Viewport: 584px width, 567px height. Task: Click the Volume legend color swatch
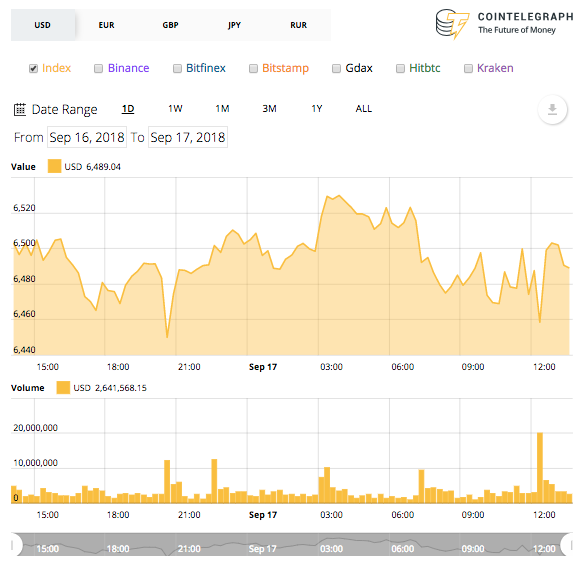[63, 387]
